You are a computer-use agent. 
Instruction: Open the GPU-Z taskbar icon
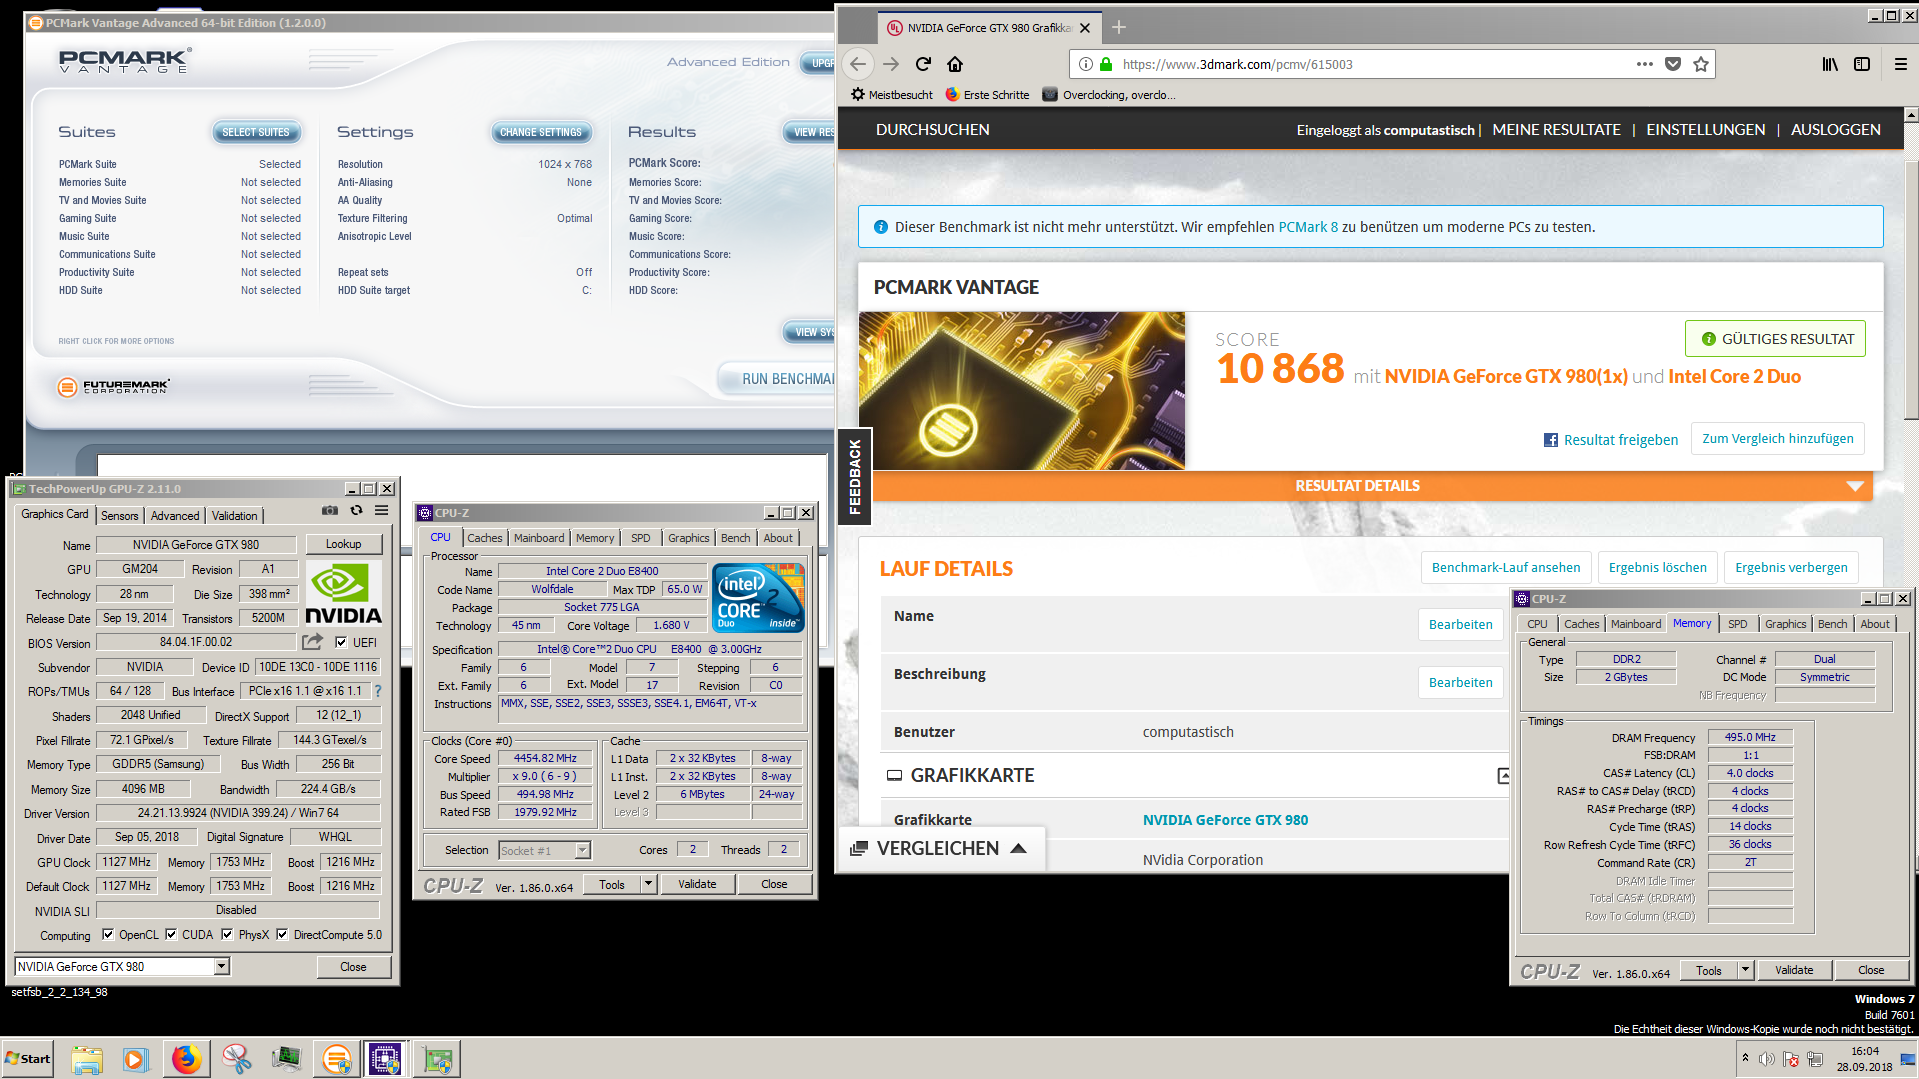(437, 1059)
